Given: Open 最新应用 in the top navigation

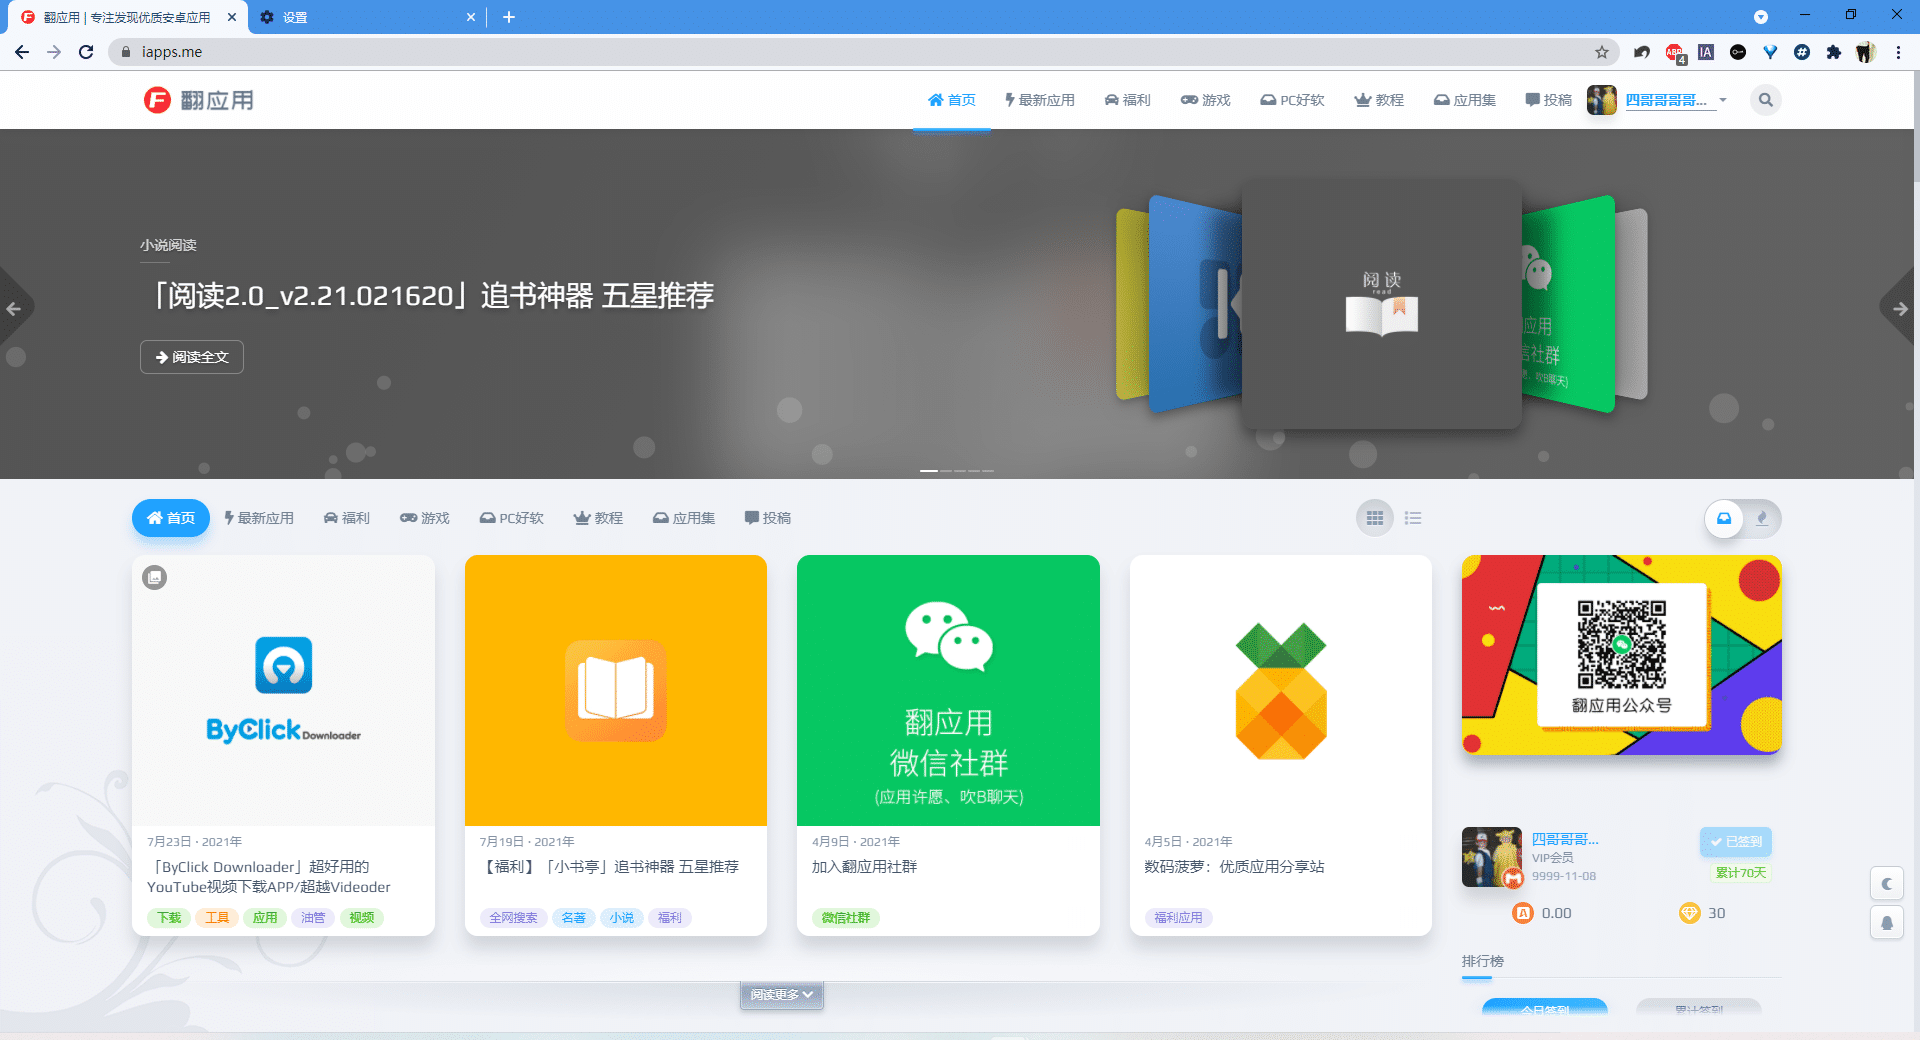Looking at the screenshot, I should coord(1040,100).
